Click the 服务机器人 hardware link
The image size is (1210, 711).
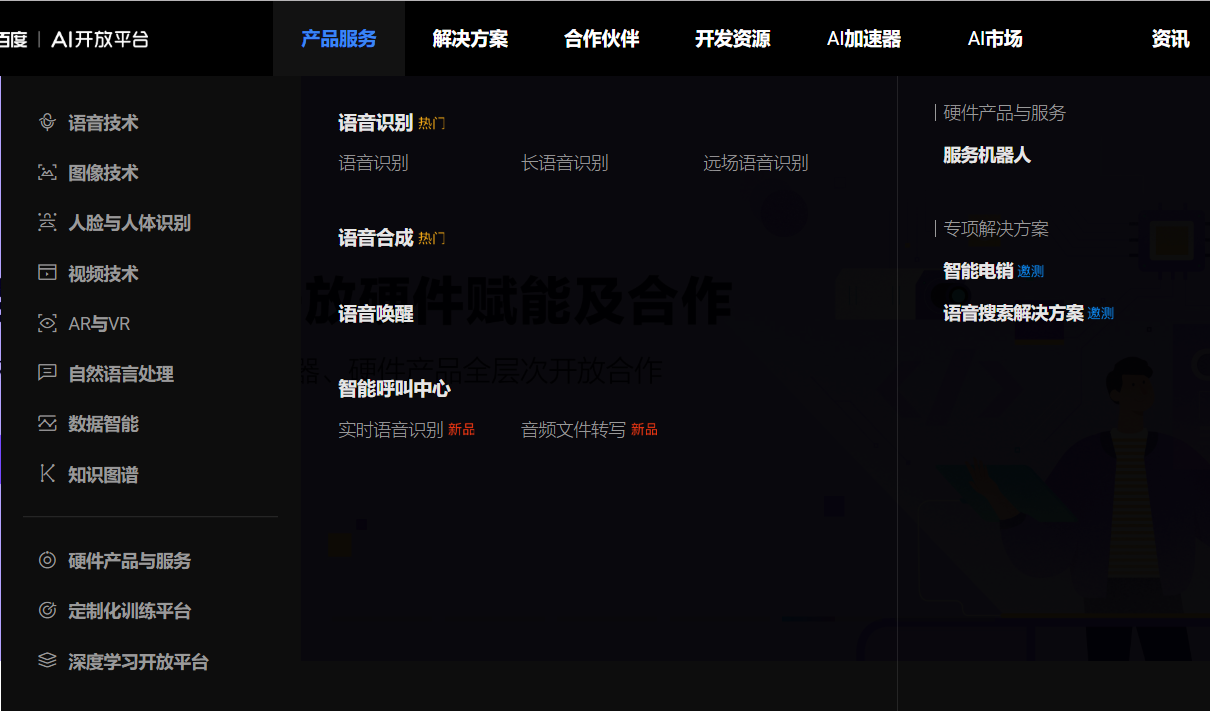pyautogui.click(x=985, y=155)
